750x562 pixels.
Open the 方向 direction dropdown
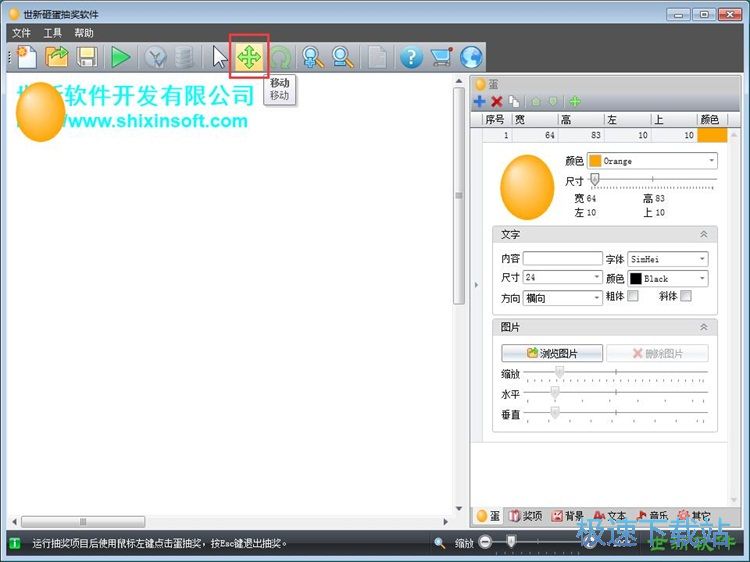pyautogui.click(x=562, y=298)
